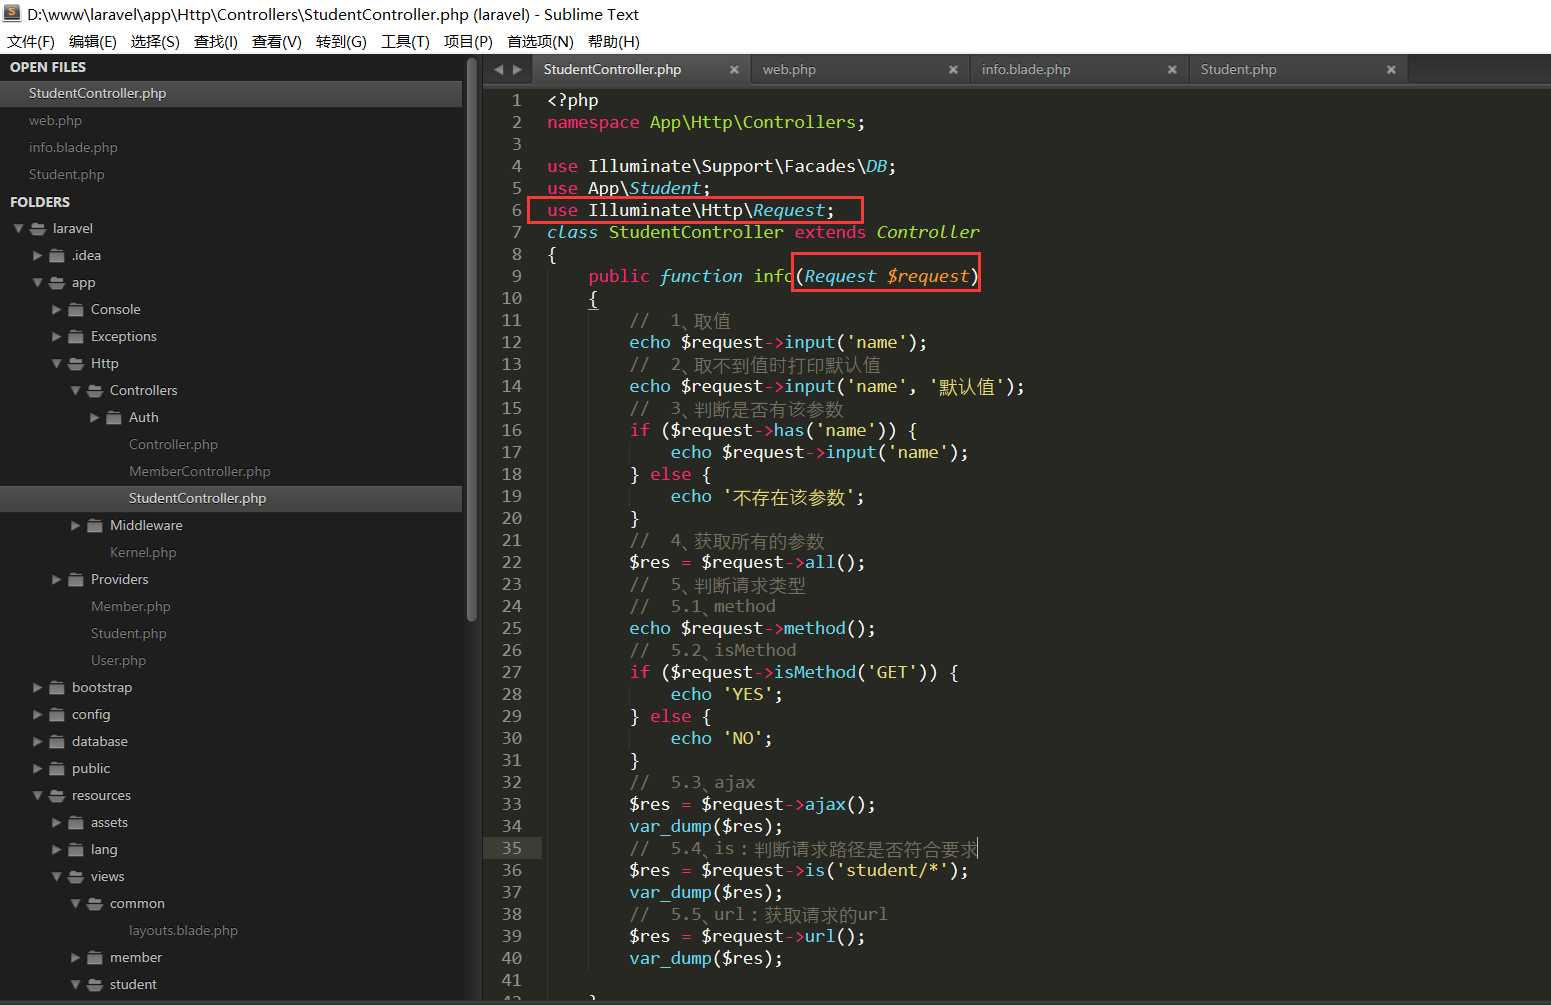Click the laravel folder icon
This screenshot has width=1551, height=1005.
[38, 228]
